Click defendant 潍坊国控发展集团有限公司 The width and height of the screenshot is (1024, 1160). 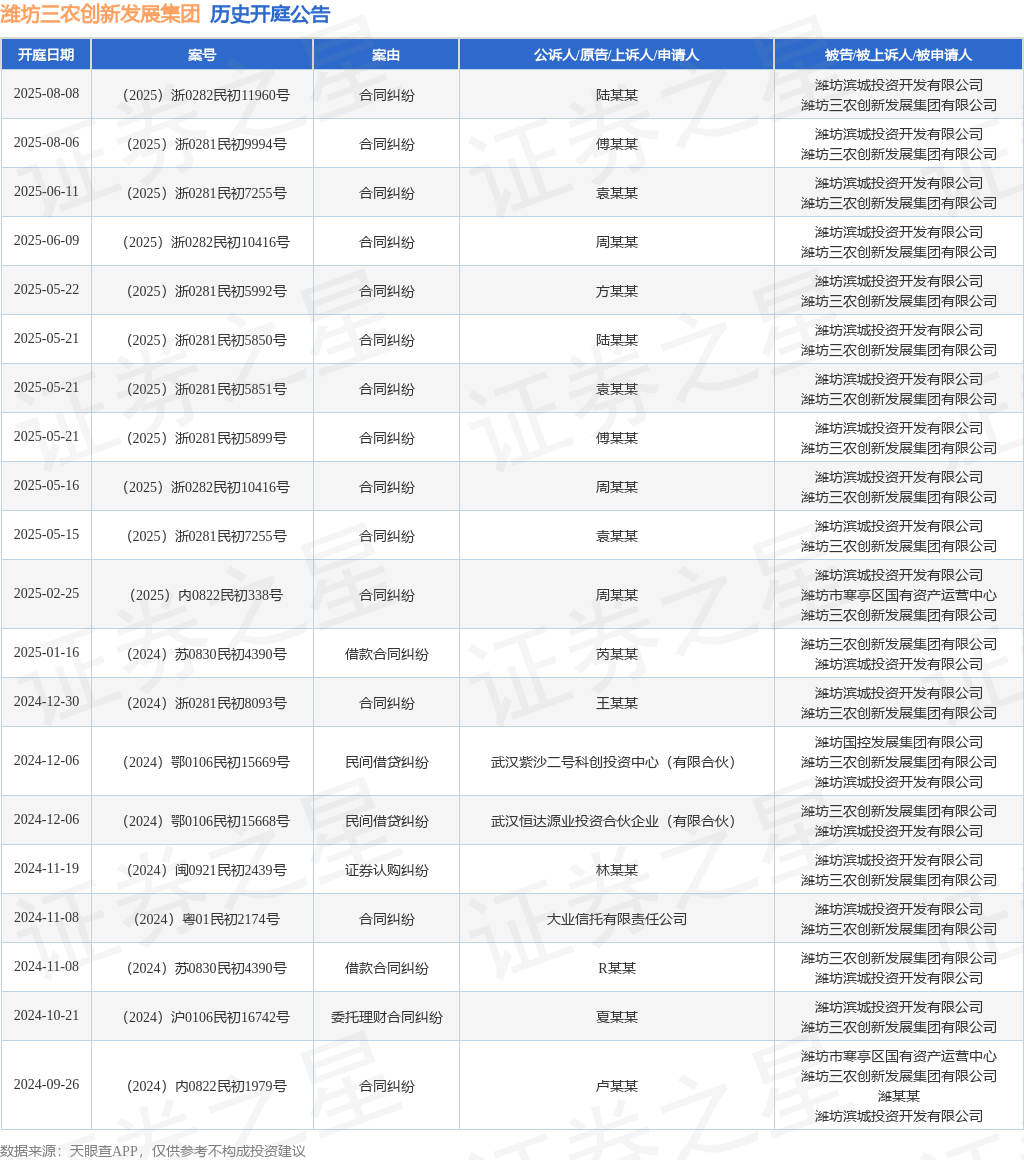tap(898, 742)
